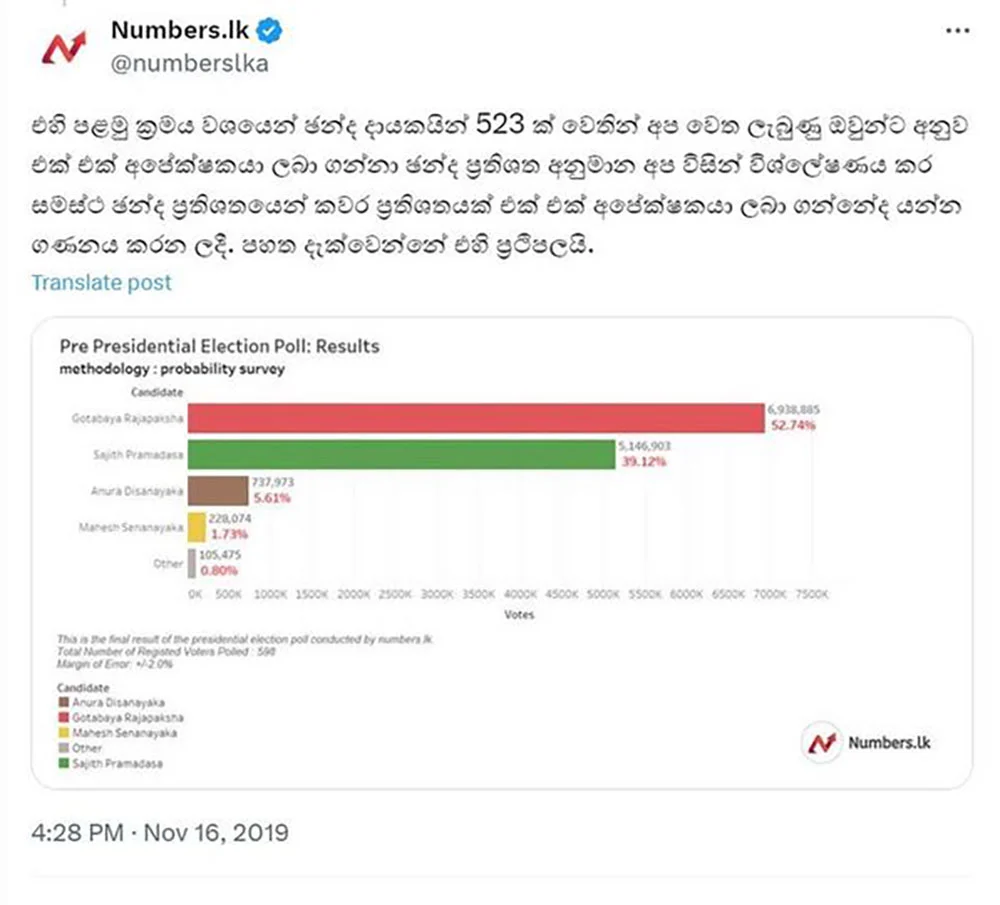Click the gray Other bar

[x=191, y=563]
